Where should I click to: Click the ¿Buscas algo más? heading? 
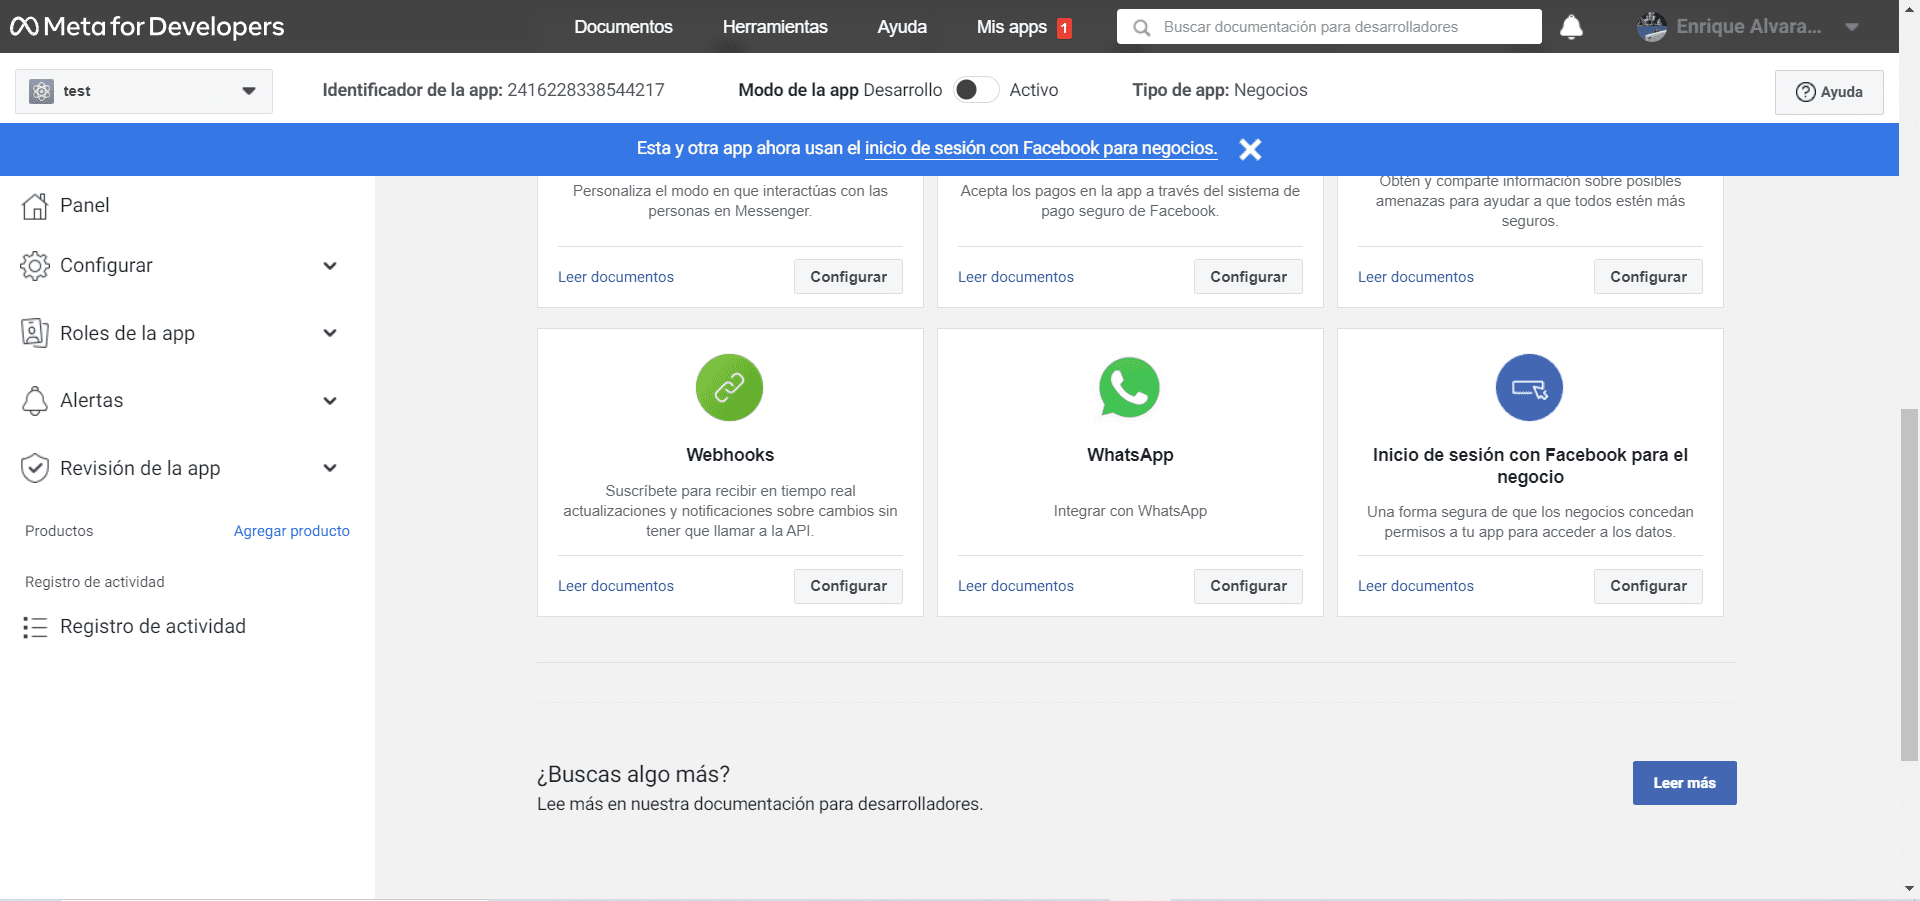[x=633, y=774]
